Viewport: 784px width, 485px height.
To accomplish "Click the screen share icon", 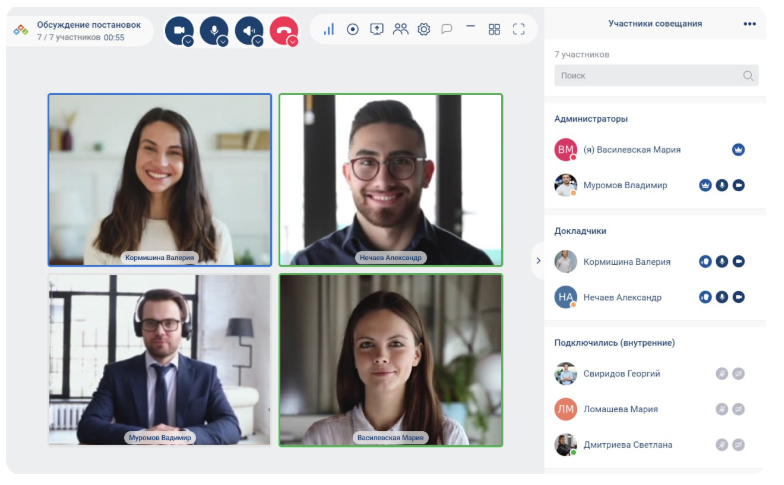I will pos(377,30).
